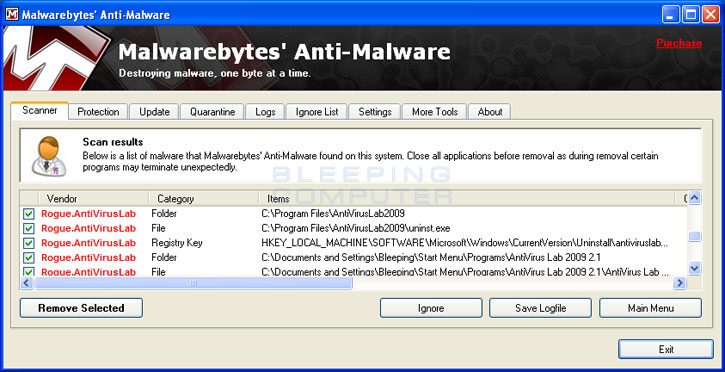Click the vertical scrollbar up arrow
725x372 pixels.
tap(694, 199)
